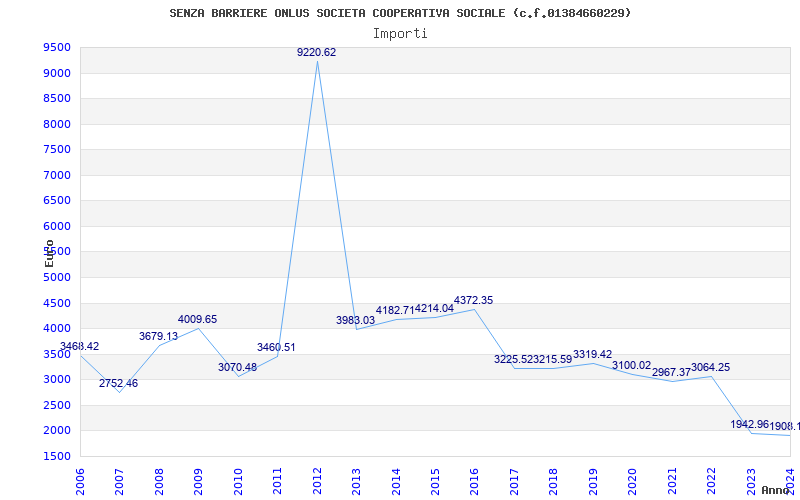800x500 pixels.
Task: Click the 2019 year axis label
Action: [593, 481]
